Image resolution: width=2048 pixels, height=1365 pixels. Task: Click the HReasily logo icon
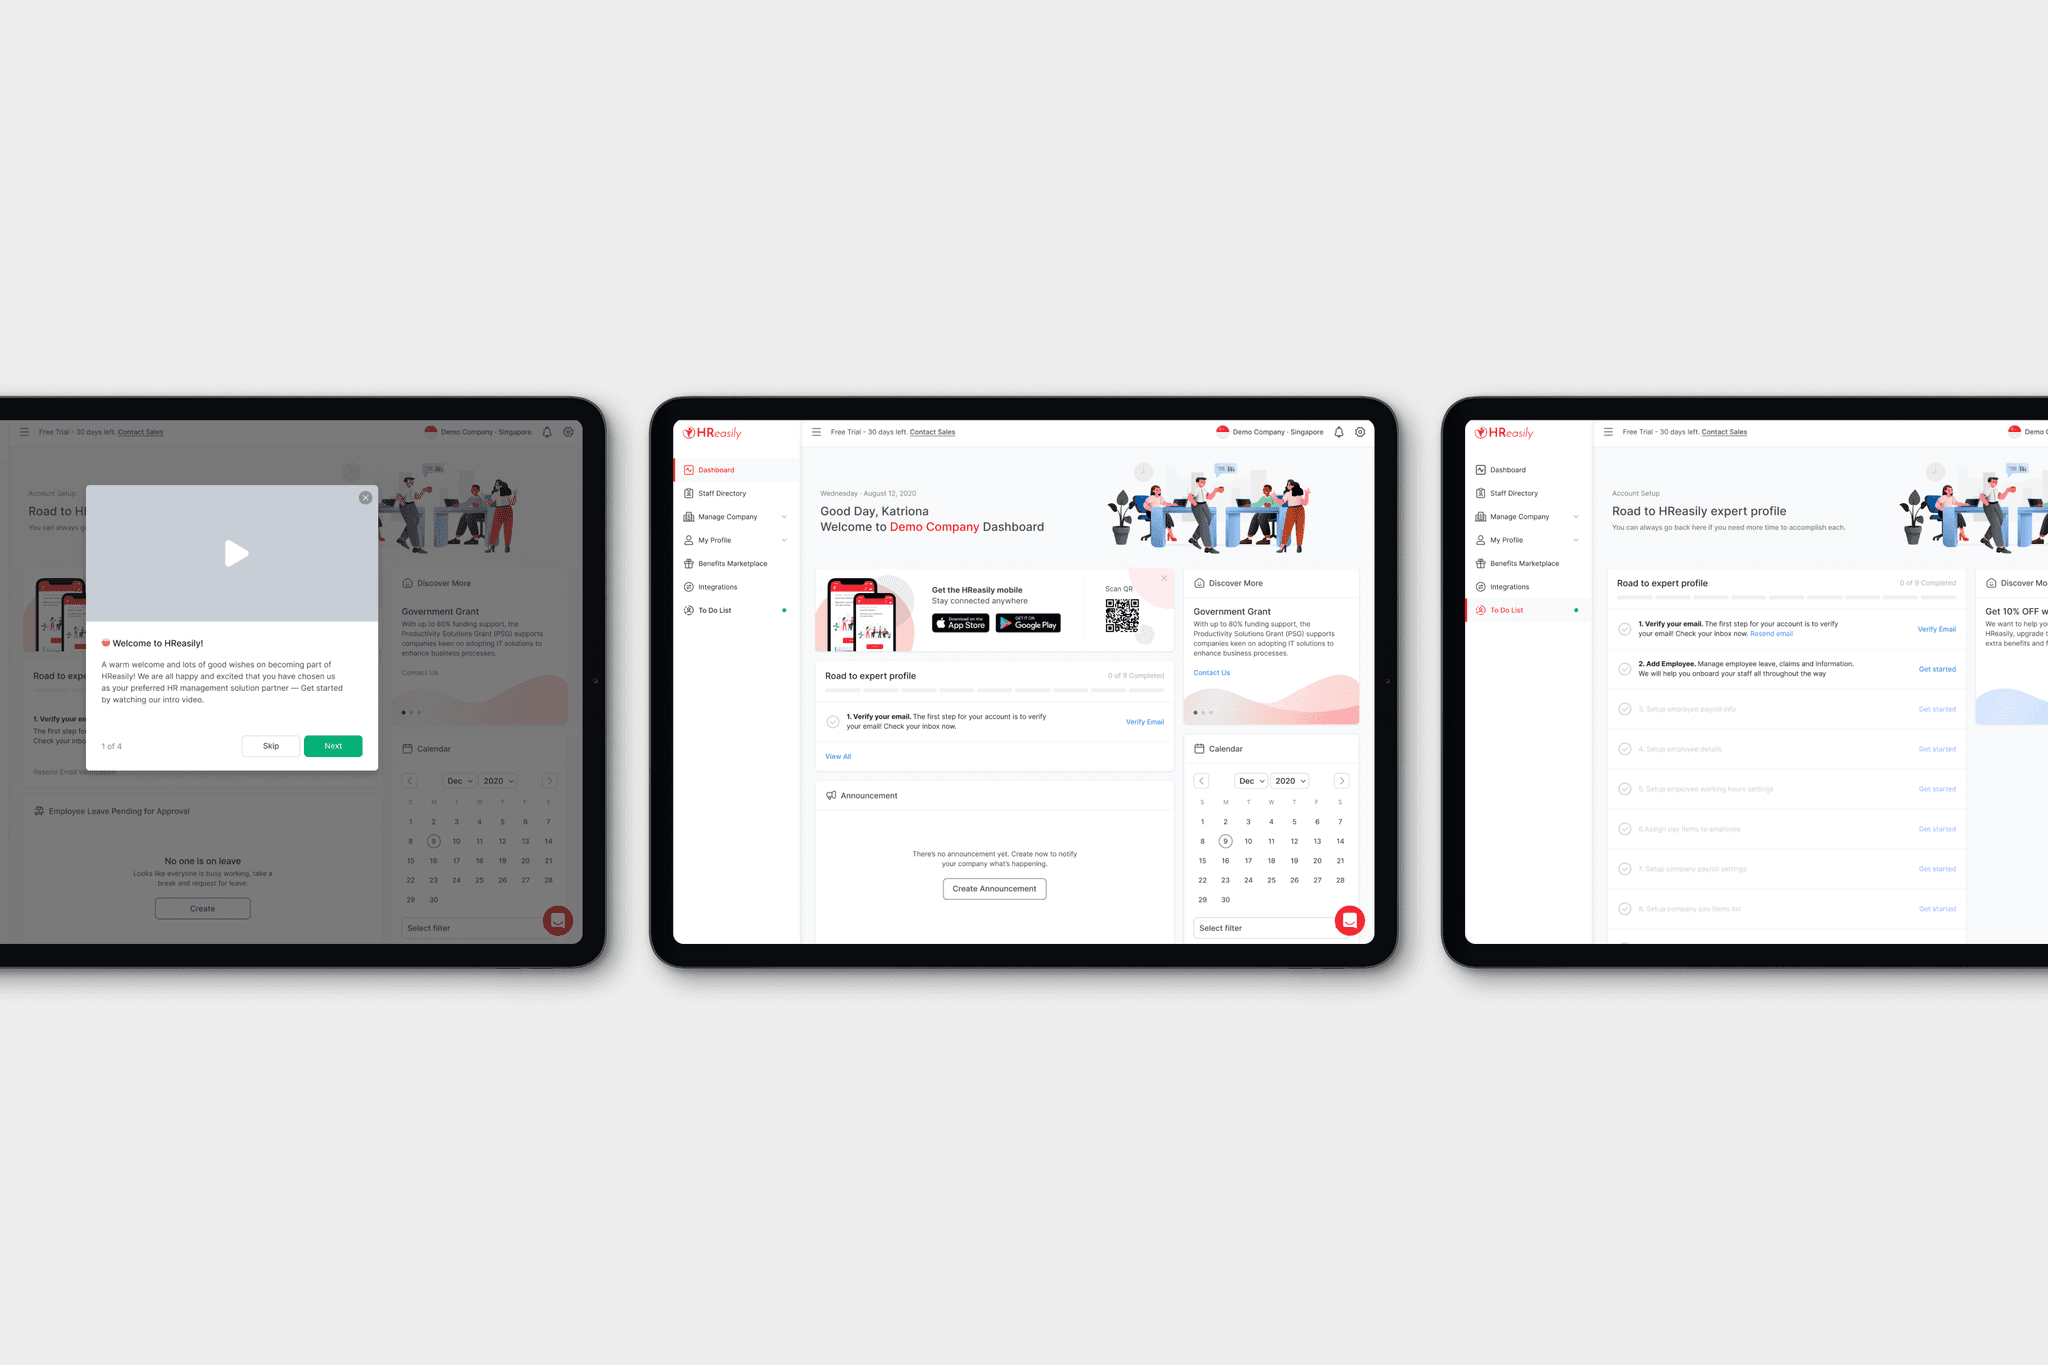pos(693,431)
